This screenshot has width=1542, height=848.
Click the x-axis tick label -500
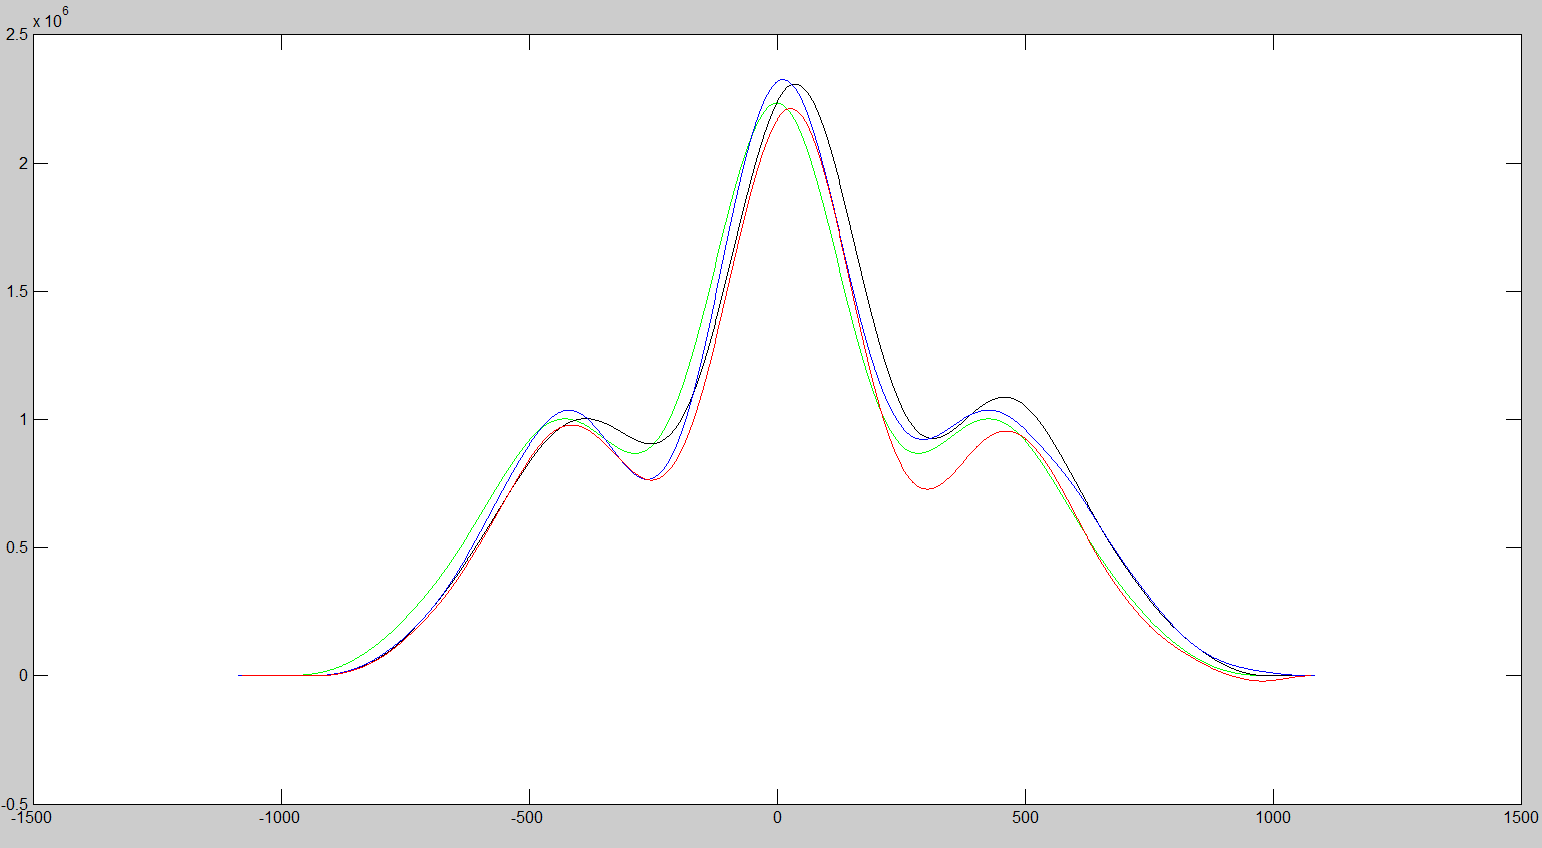(x=527, y=818)
